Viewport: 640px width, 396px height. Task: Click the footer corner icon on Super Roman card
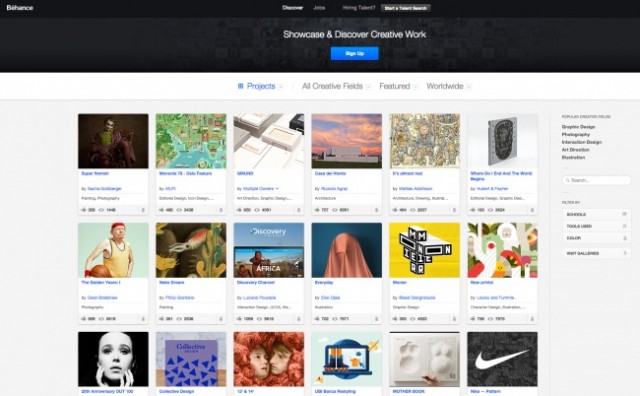tap(143, 210)
